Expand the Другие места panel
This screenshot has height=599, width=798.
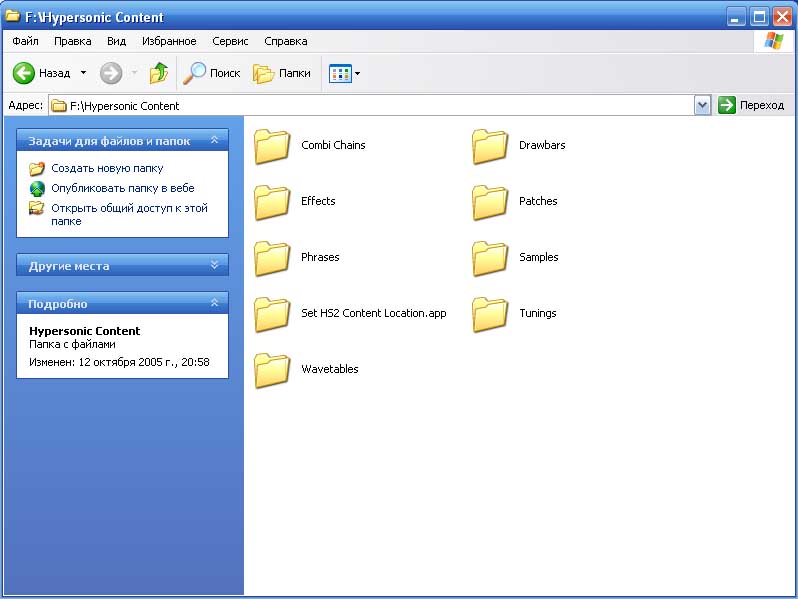[x=214, y=265]
